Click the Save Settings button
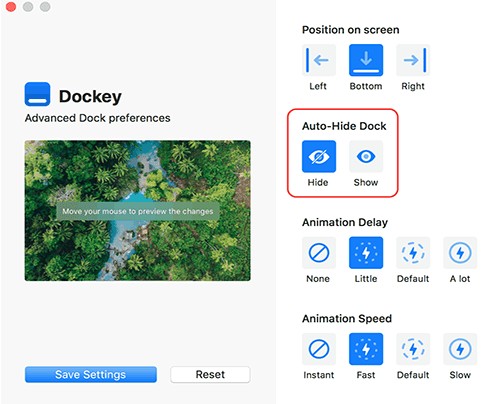This screenshot has width=501, height=404. coord(91,374)
